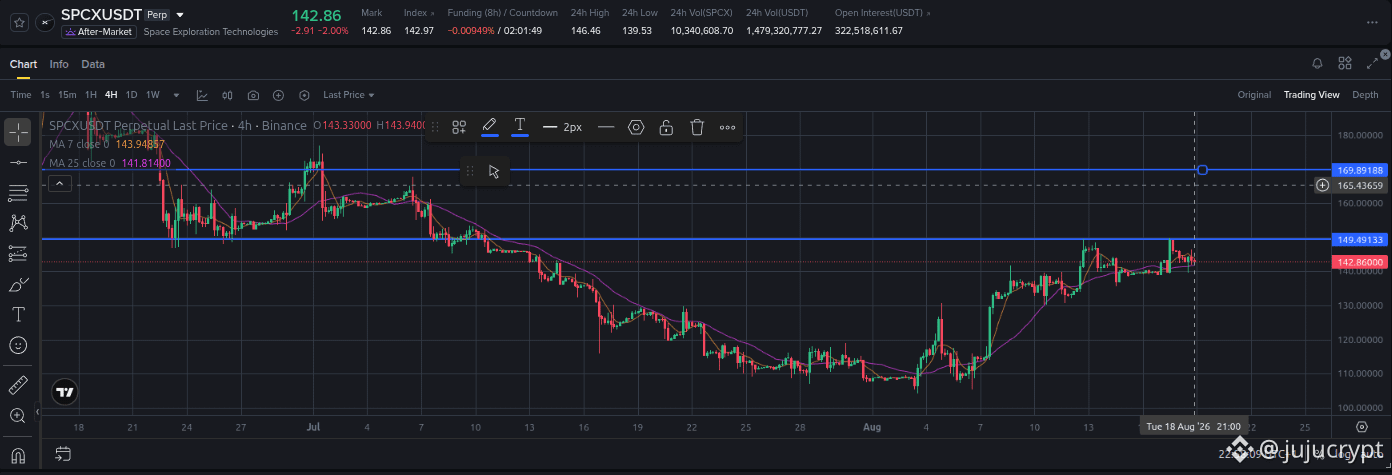
Task: Choose the pattern drawing tool
Action: point(18,223)
